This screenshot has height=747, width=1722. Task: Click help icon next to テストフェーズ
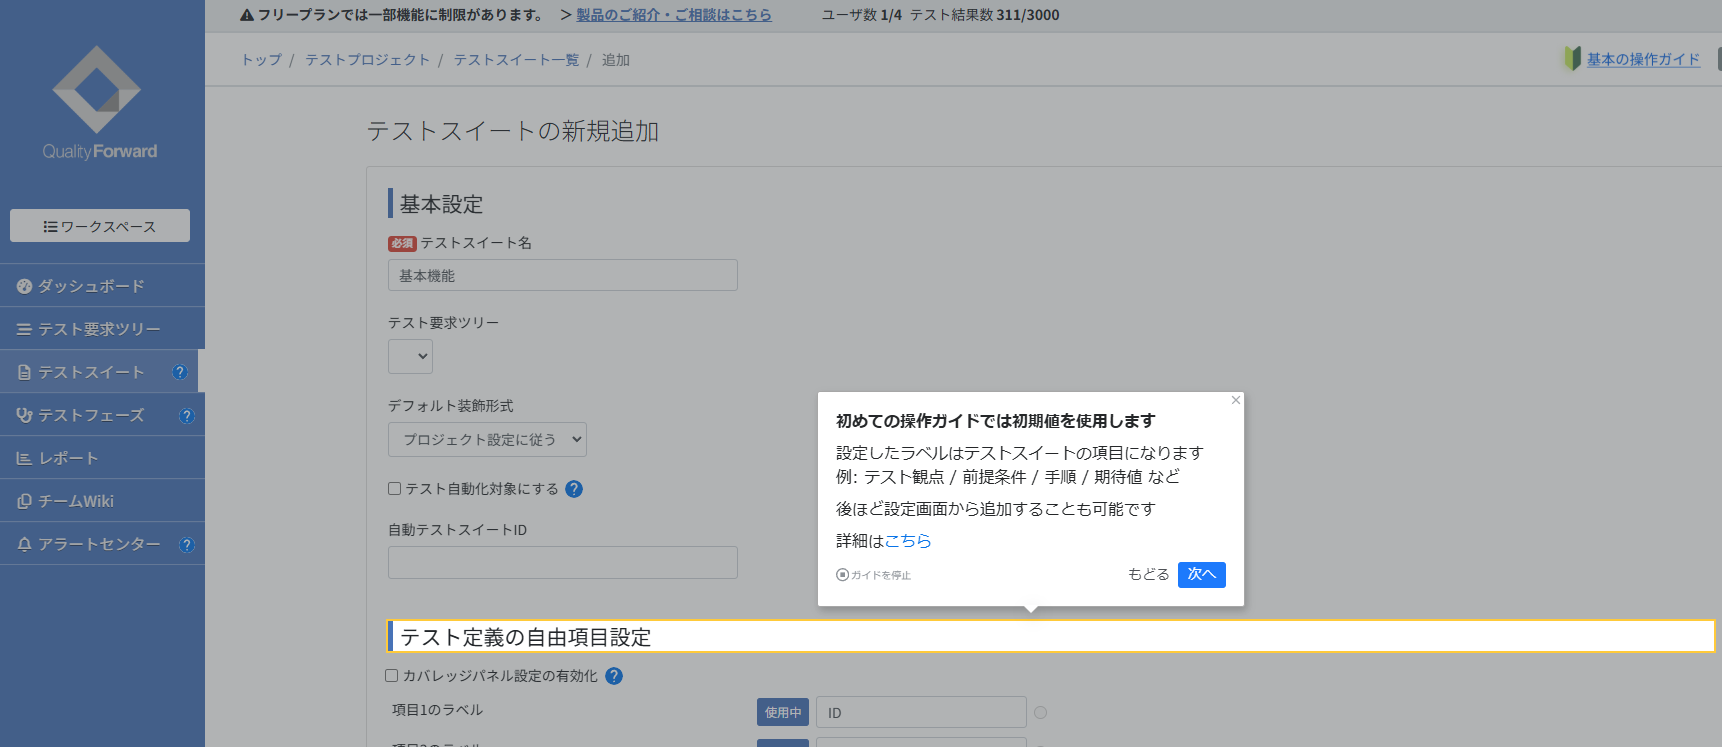point(187,416)
